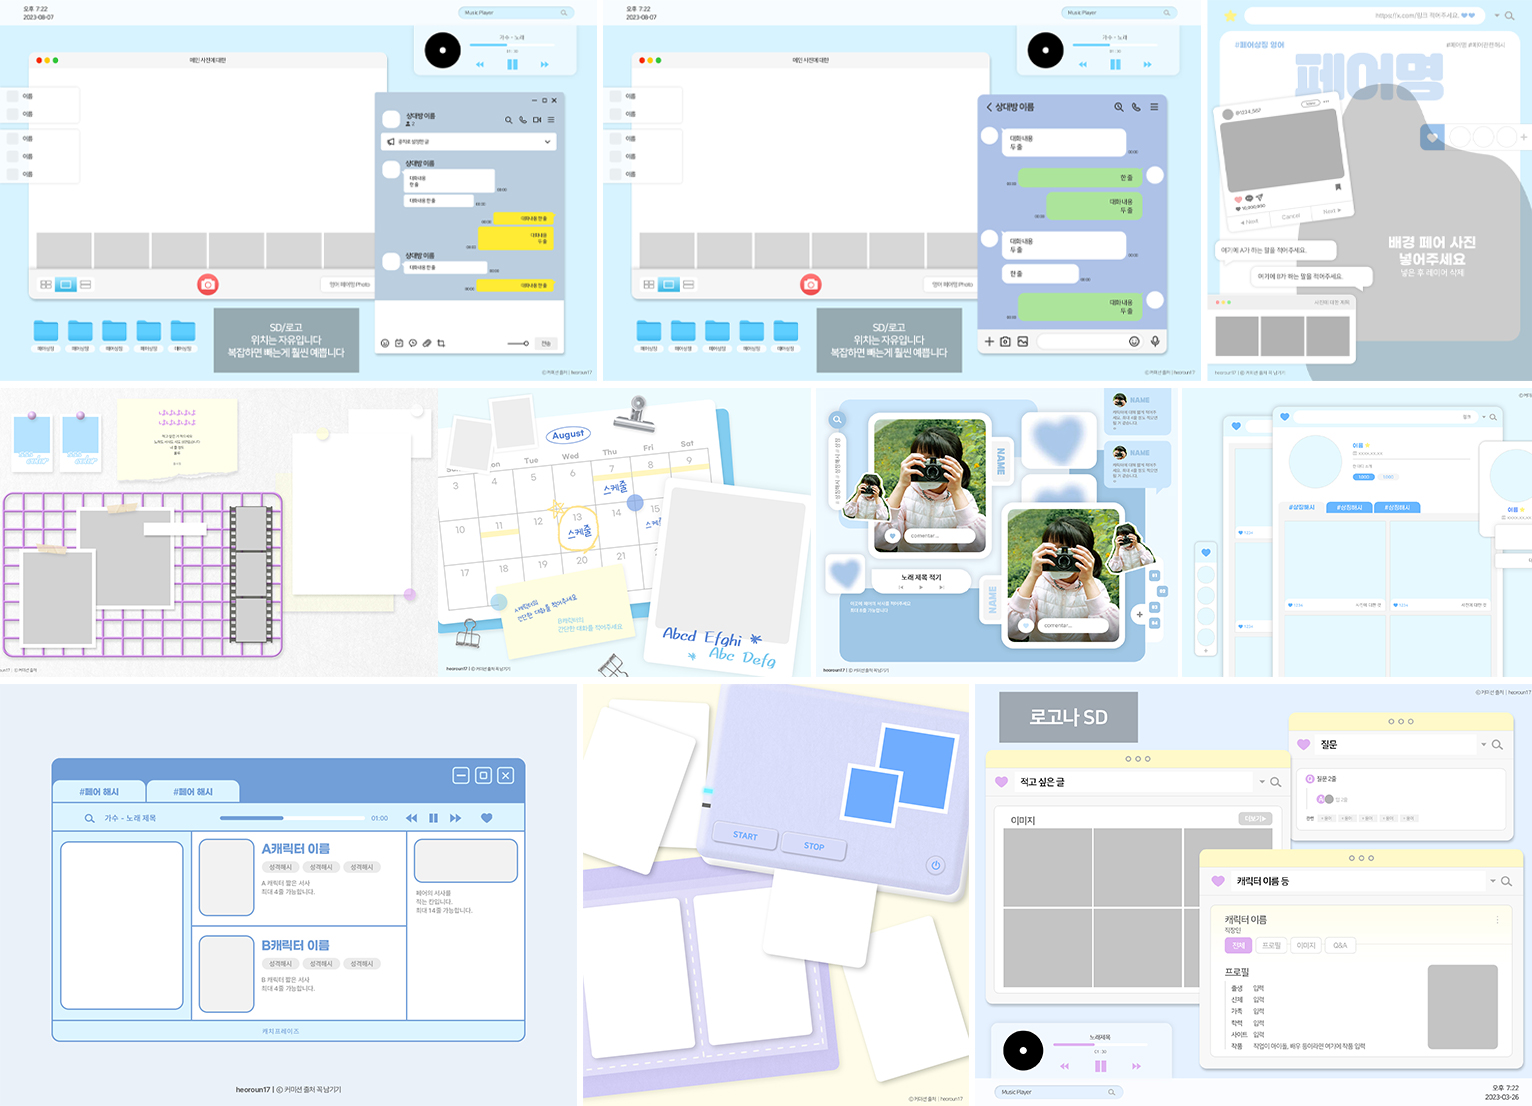Open three-dot menu on 캐릭터 이름 card
This screenshot has width=1532, height=1106.
click(x=1497, y=920)
